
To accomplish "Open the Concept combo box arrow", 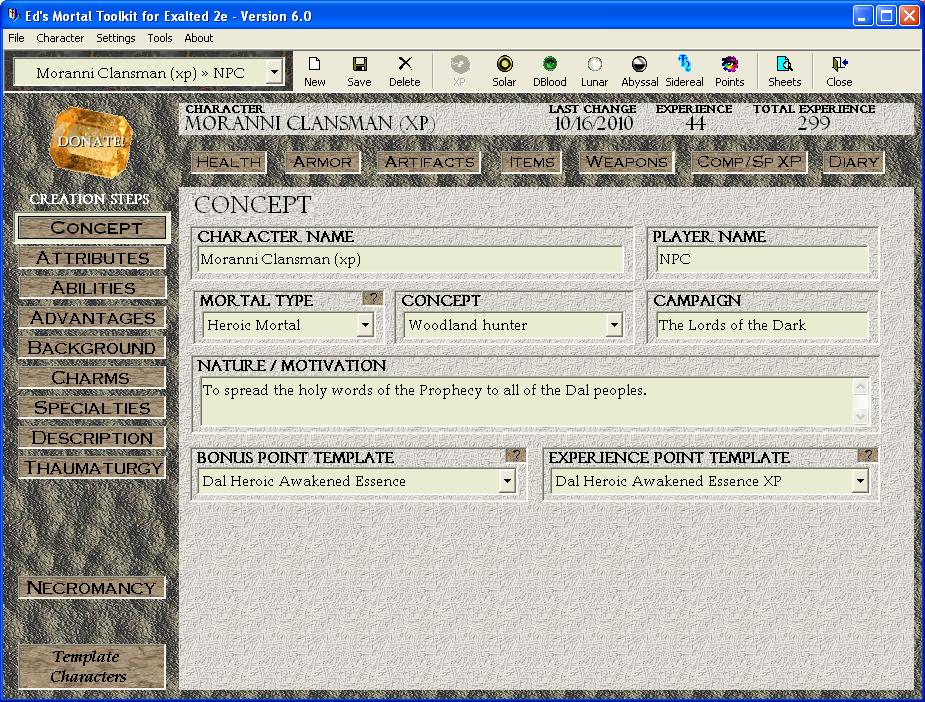I will pyautogui.click(x=614, y=324).
